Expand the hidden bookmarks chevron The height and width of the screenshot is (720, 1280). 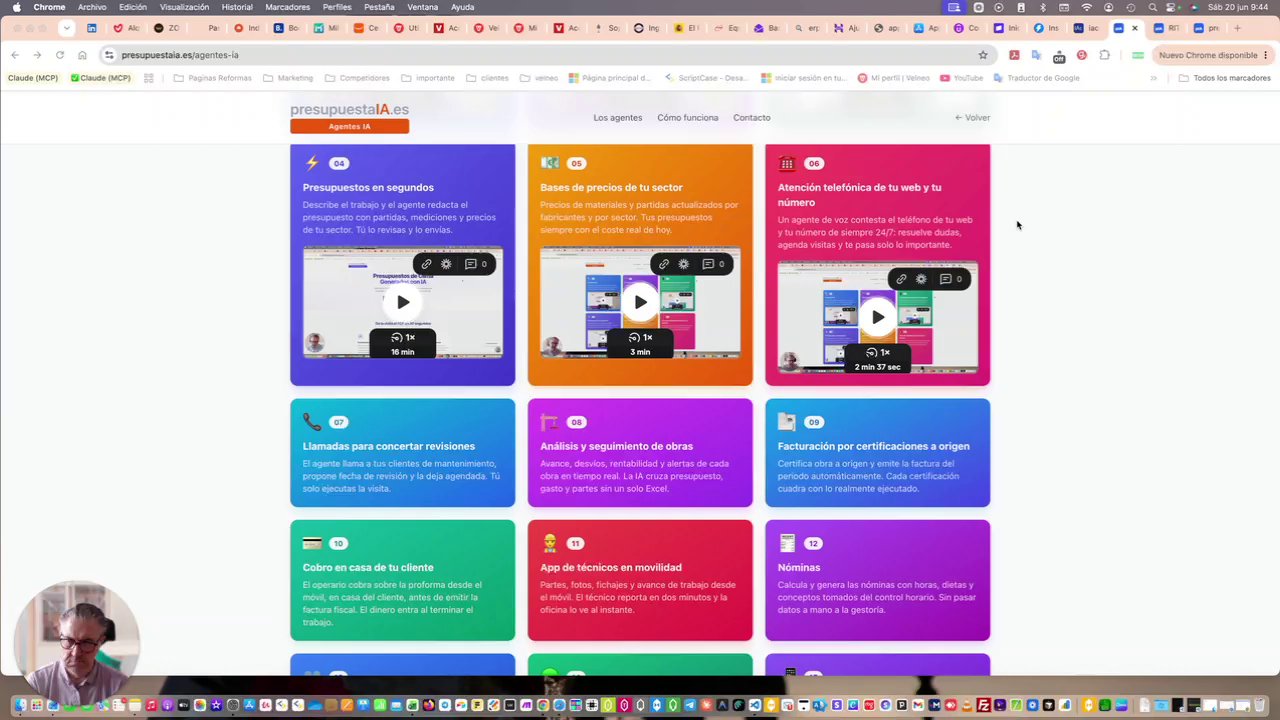click(x=1153, y=78)
